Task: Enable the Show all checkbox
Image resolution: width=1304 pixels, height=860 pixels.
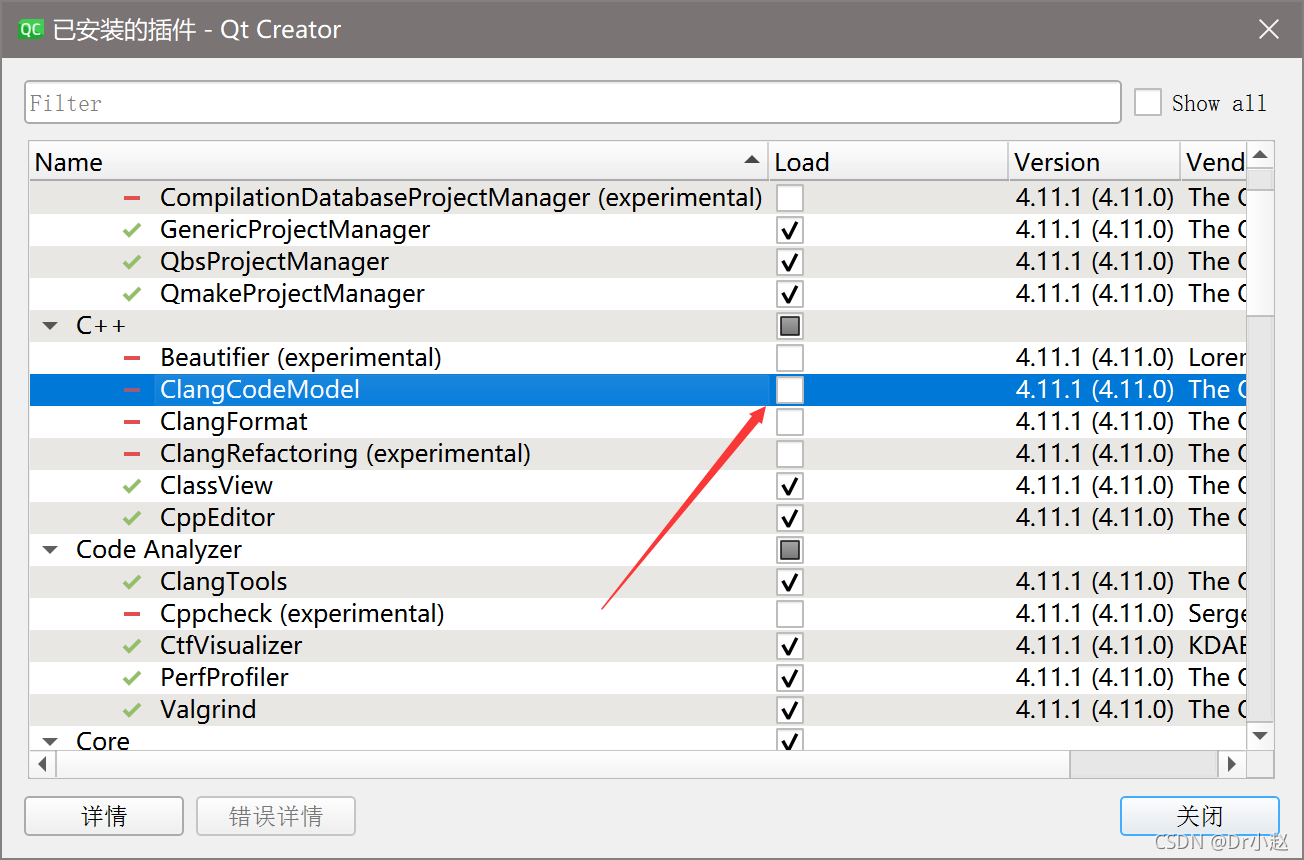Action: pyautogui.click(x=1148, y=102)
